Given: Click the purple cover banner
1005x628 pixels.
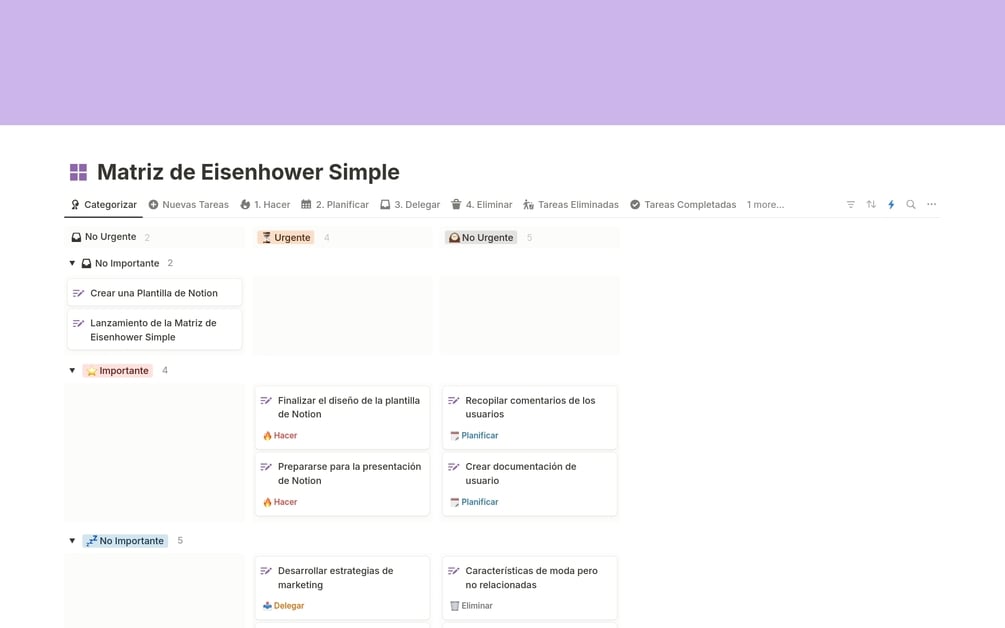Looking at the screenshot, I should (x=502, y=62).
